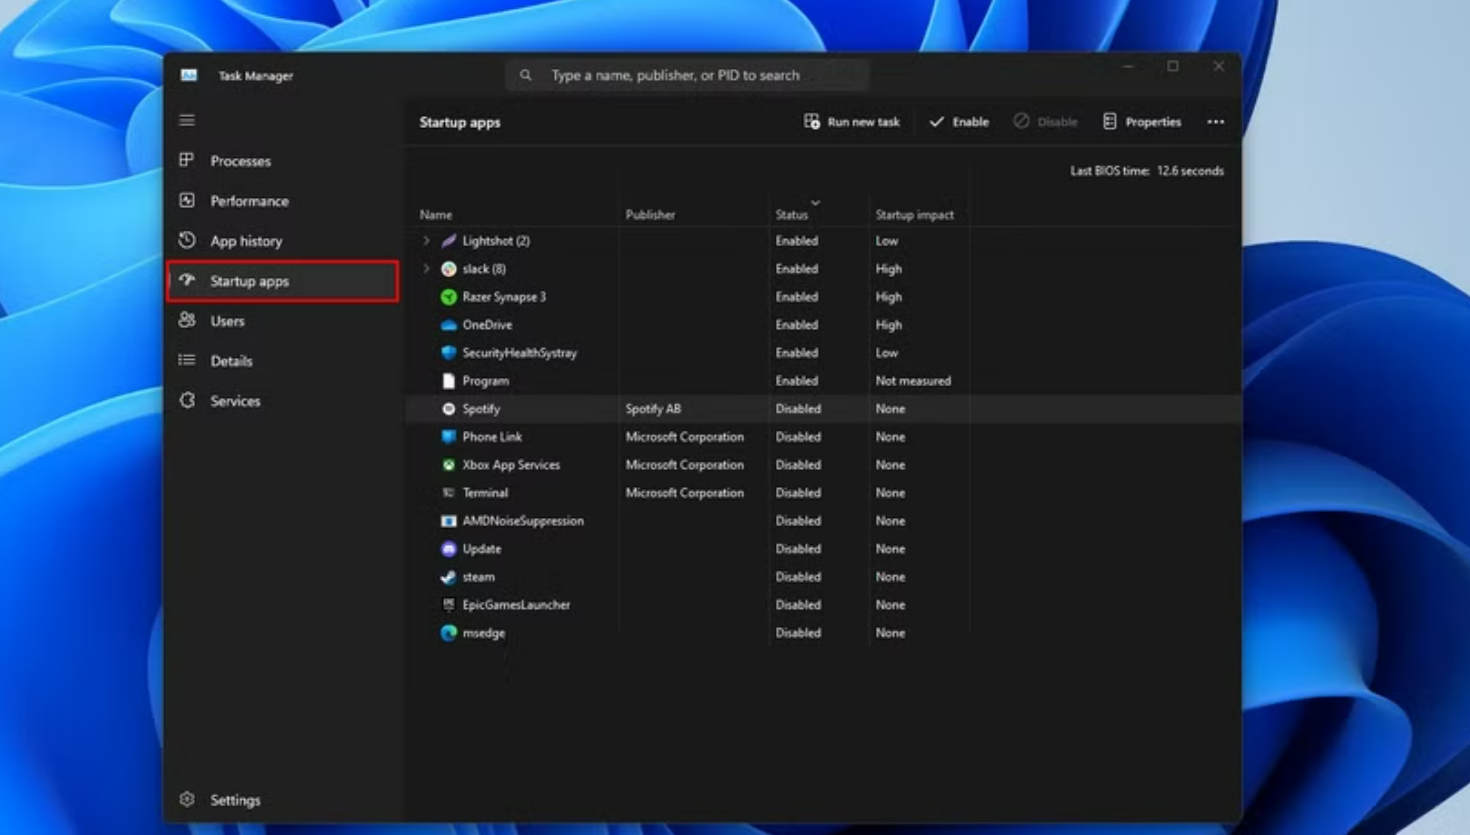This screenshot has width=1470, height=835.
Task: Click the Services puzzle icon
Action: 187,400
